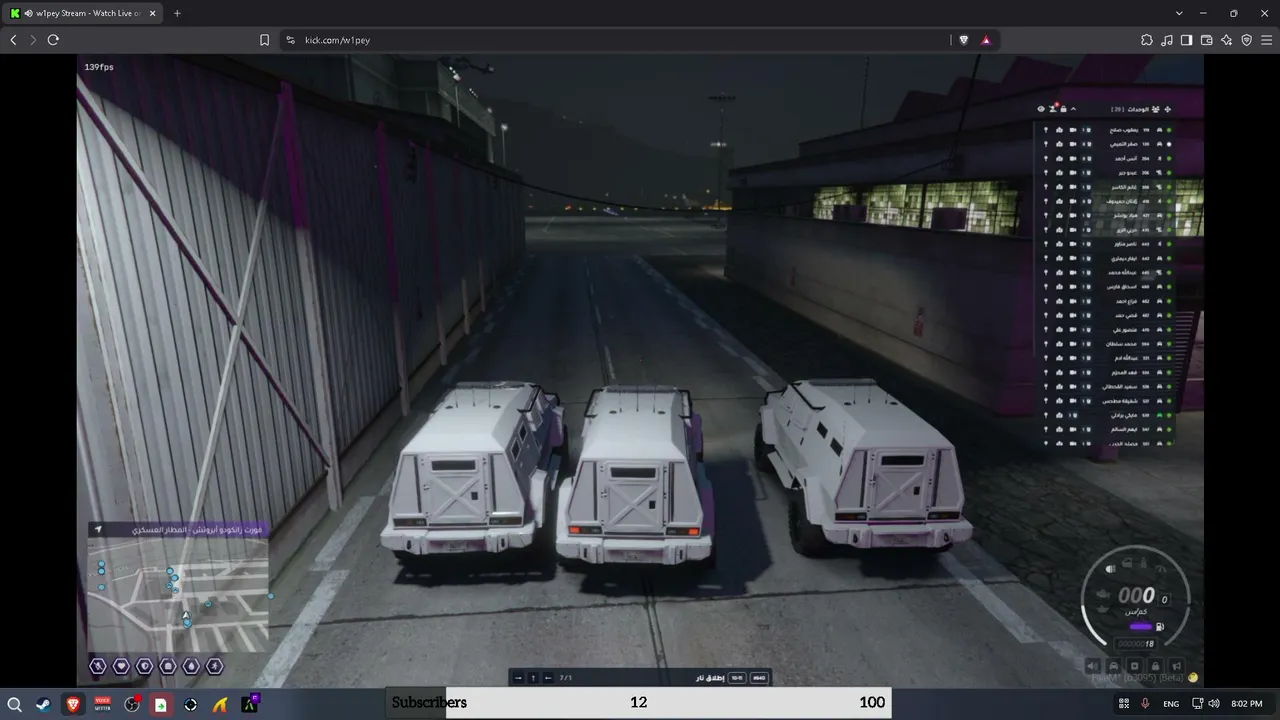Click the speedometer gauge
This screenshot has height=720, width=1280.
pyautogui.click(x=1135, y=597)
